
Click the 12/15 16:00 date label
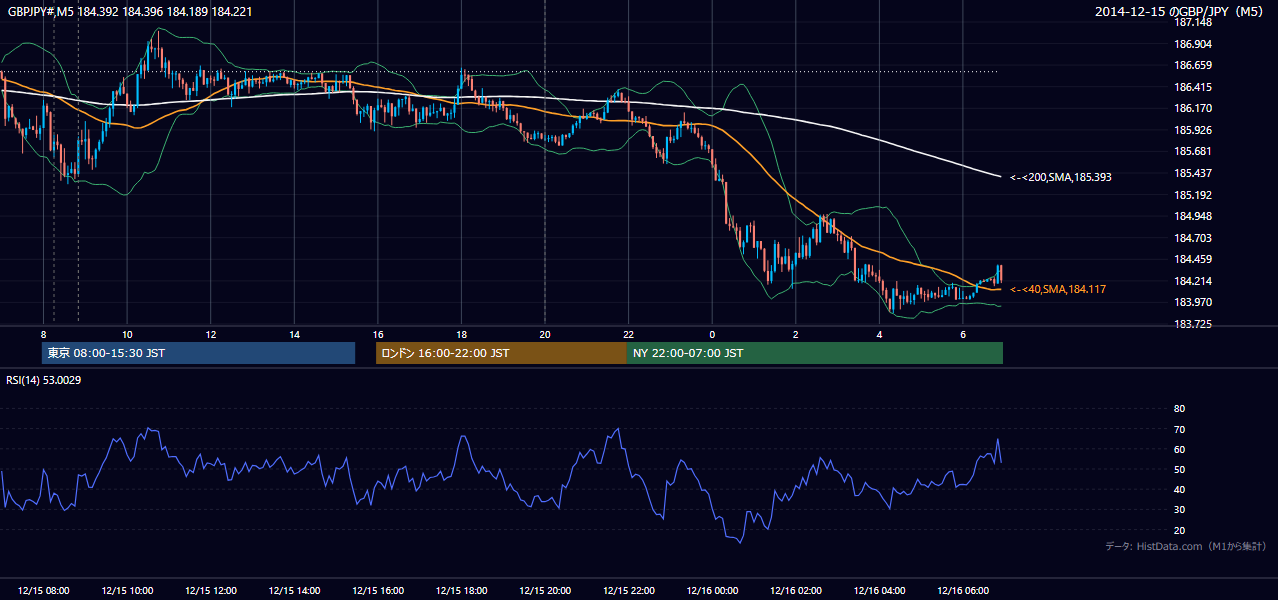tap(378, 591)
